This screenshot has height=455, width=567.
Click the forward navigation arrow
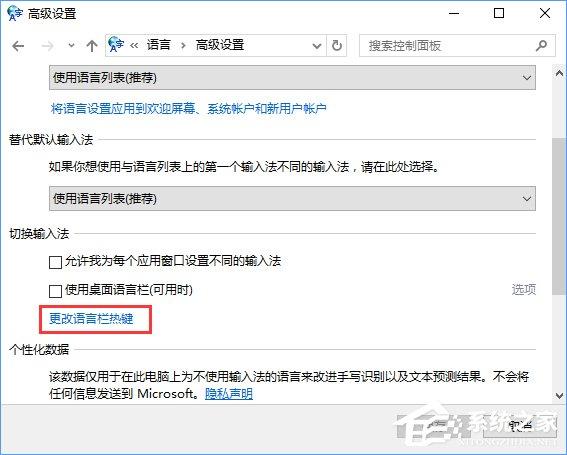[47, 46]
